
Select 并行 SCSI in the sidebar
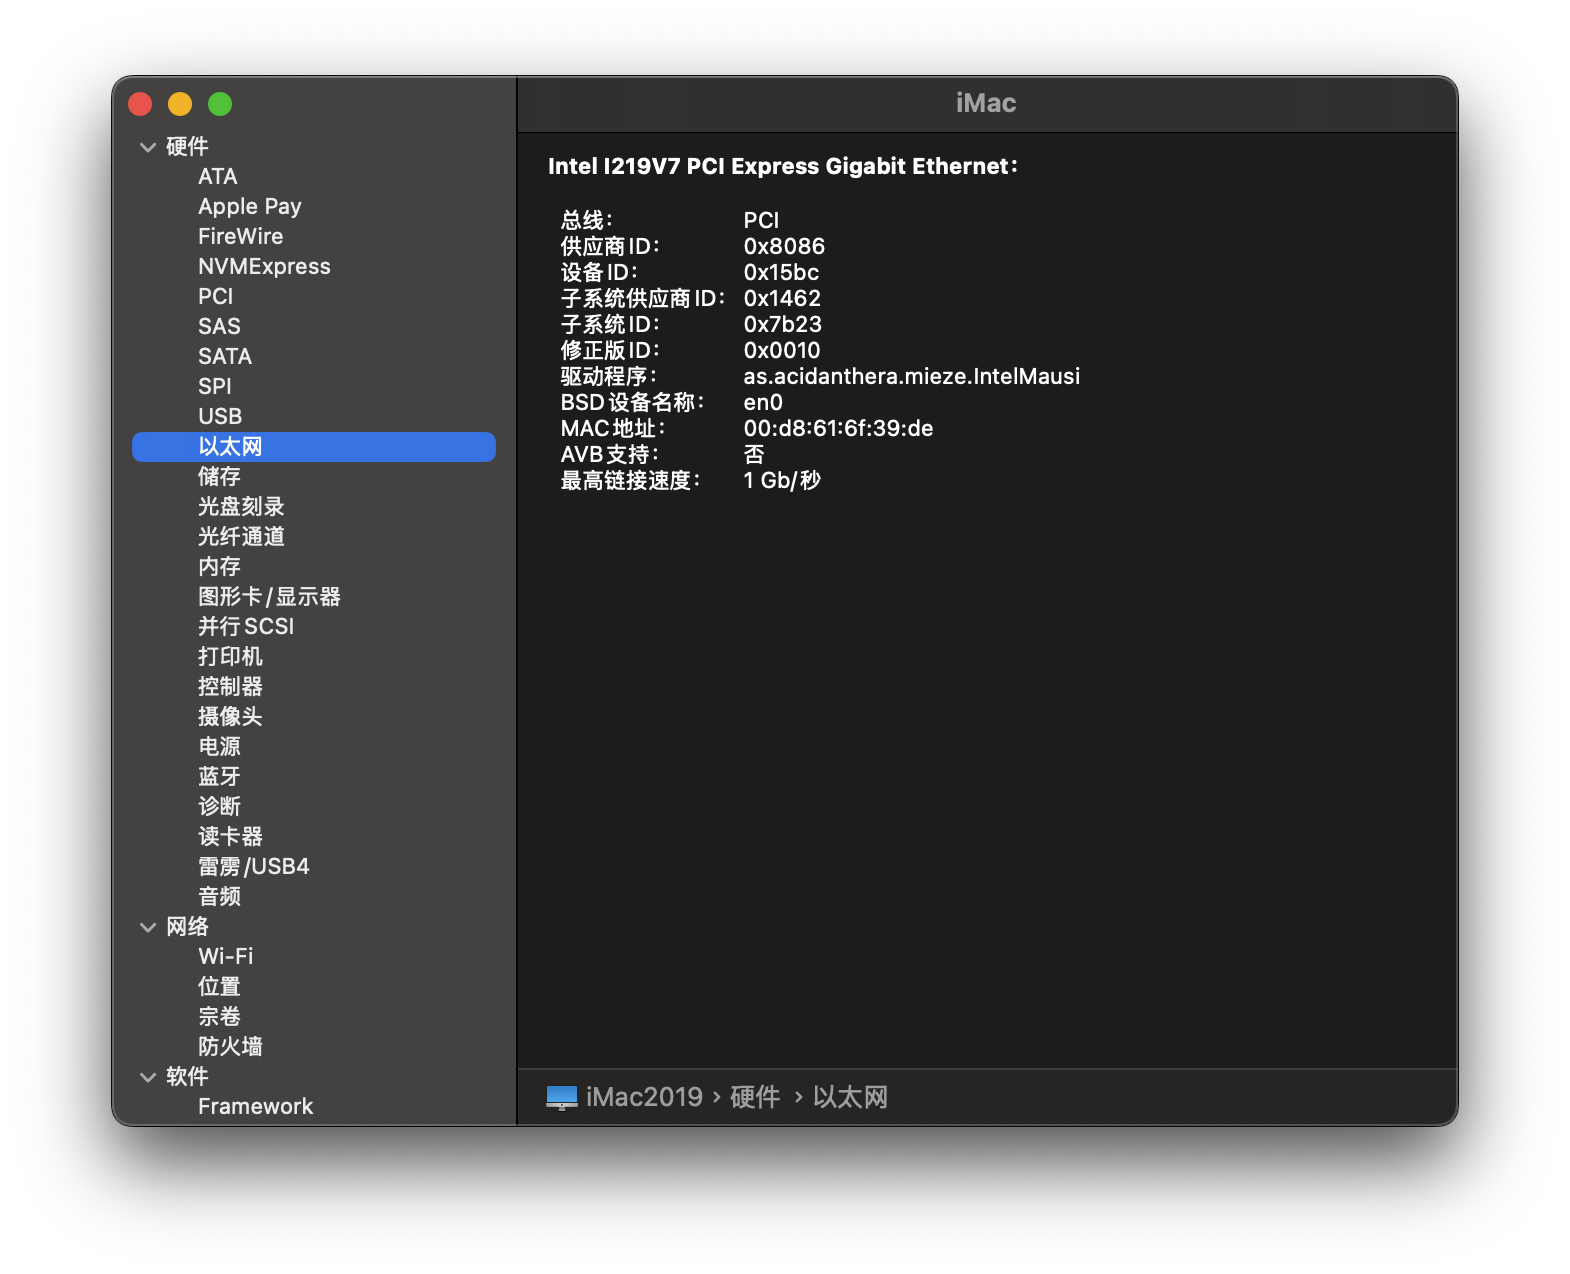point(314,627)
